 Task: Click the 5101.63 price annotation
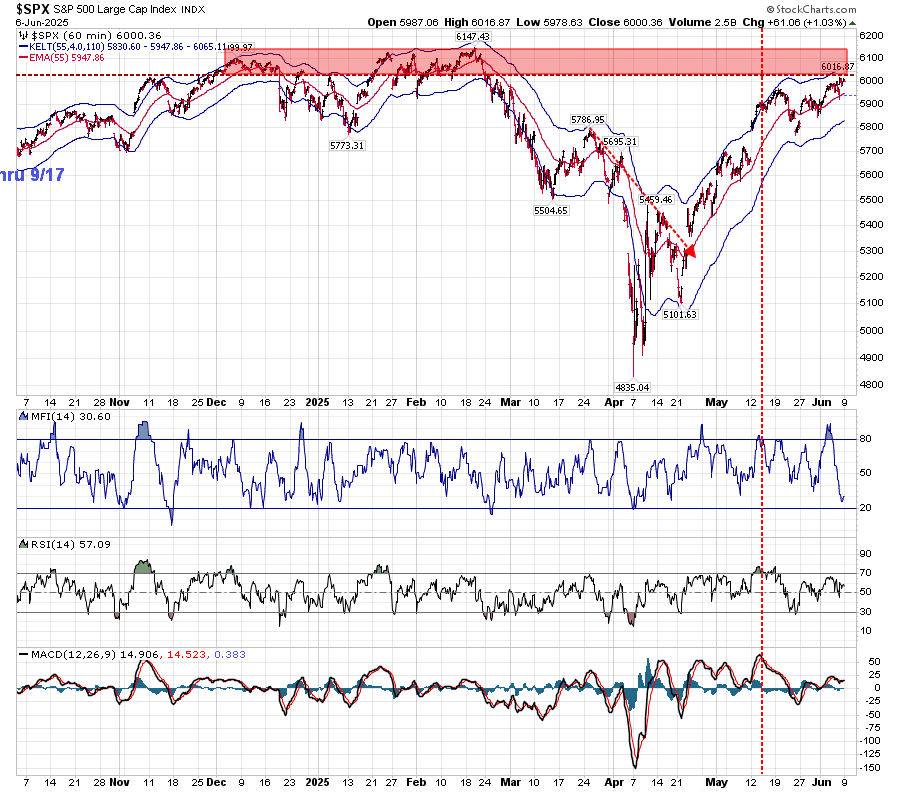click(679, 314)
